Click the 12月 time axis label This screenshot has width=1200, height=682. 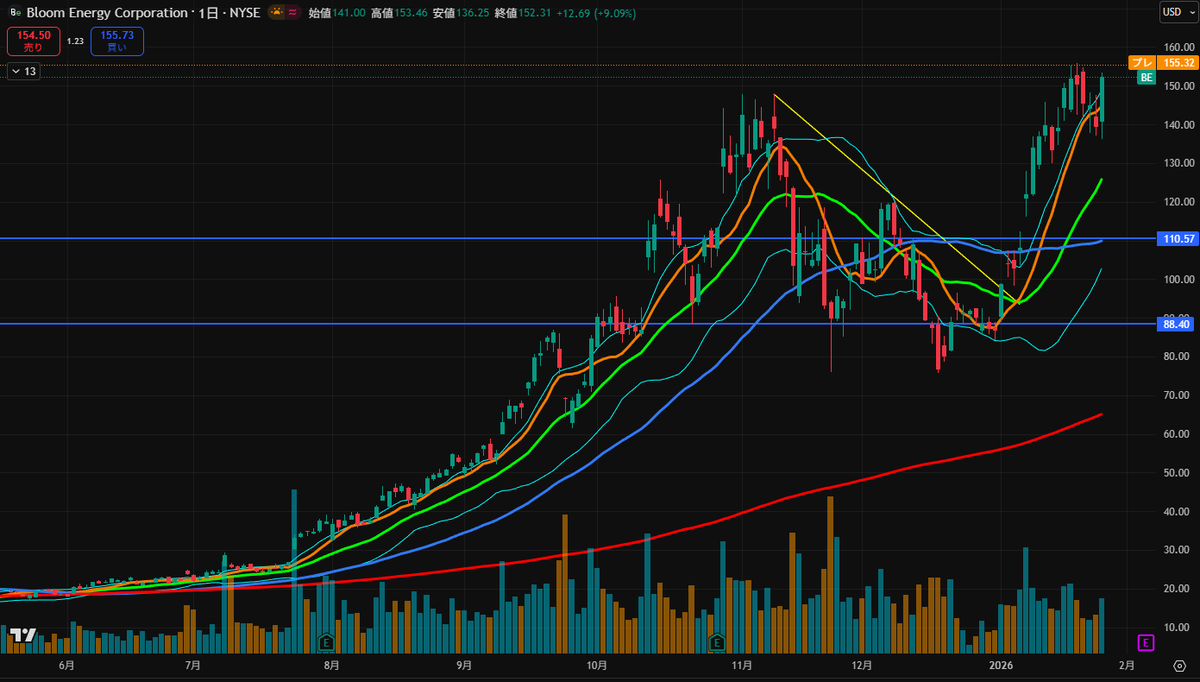[x=862, y=664]
